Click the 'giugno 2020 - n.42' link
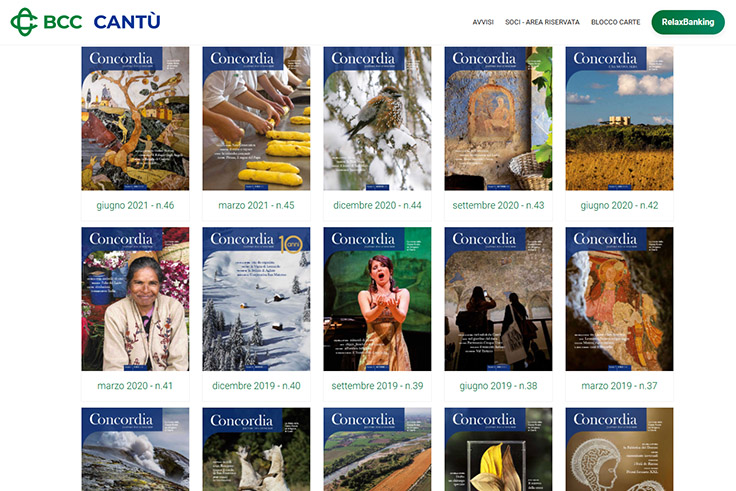This screenshot has height=491, width=736. (x=620, y=205)
